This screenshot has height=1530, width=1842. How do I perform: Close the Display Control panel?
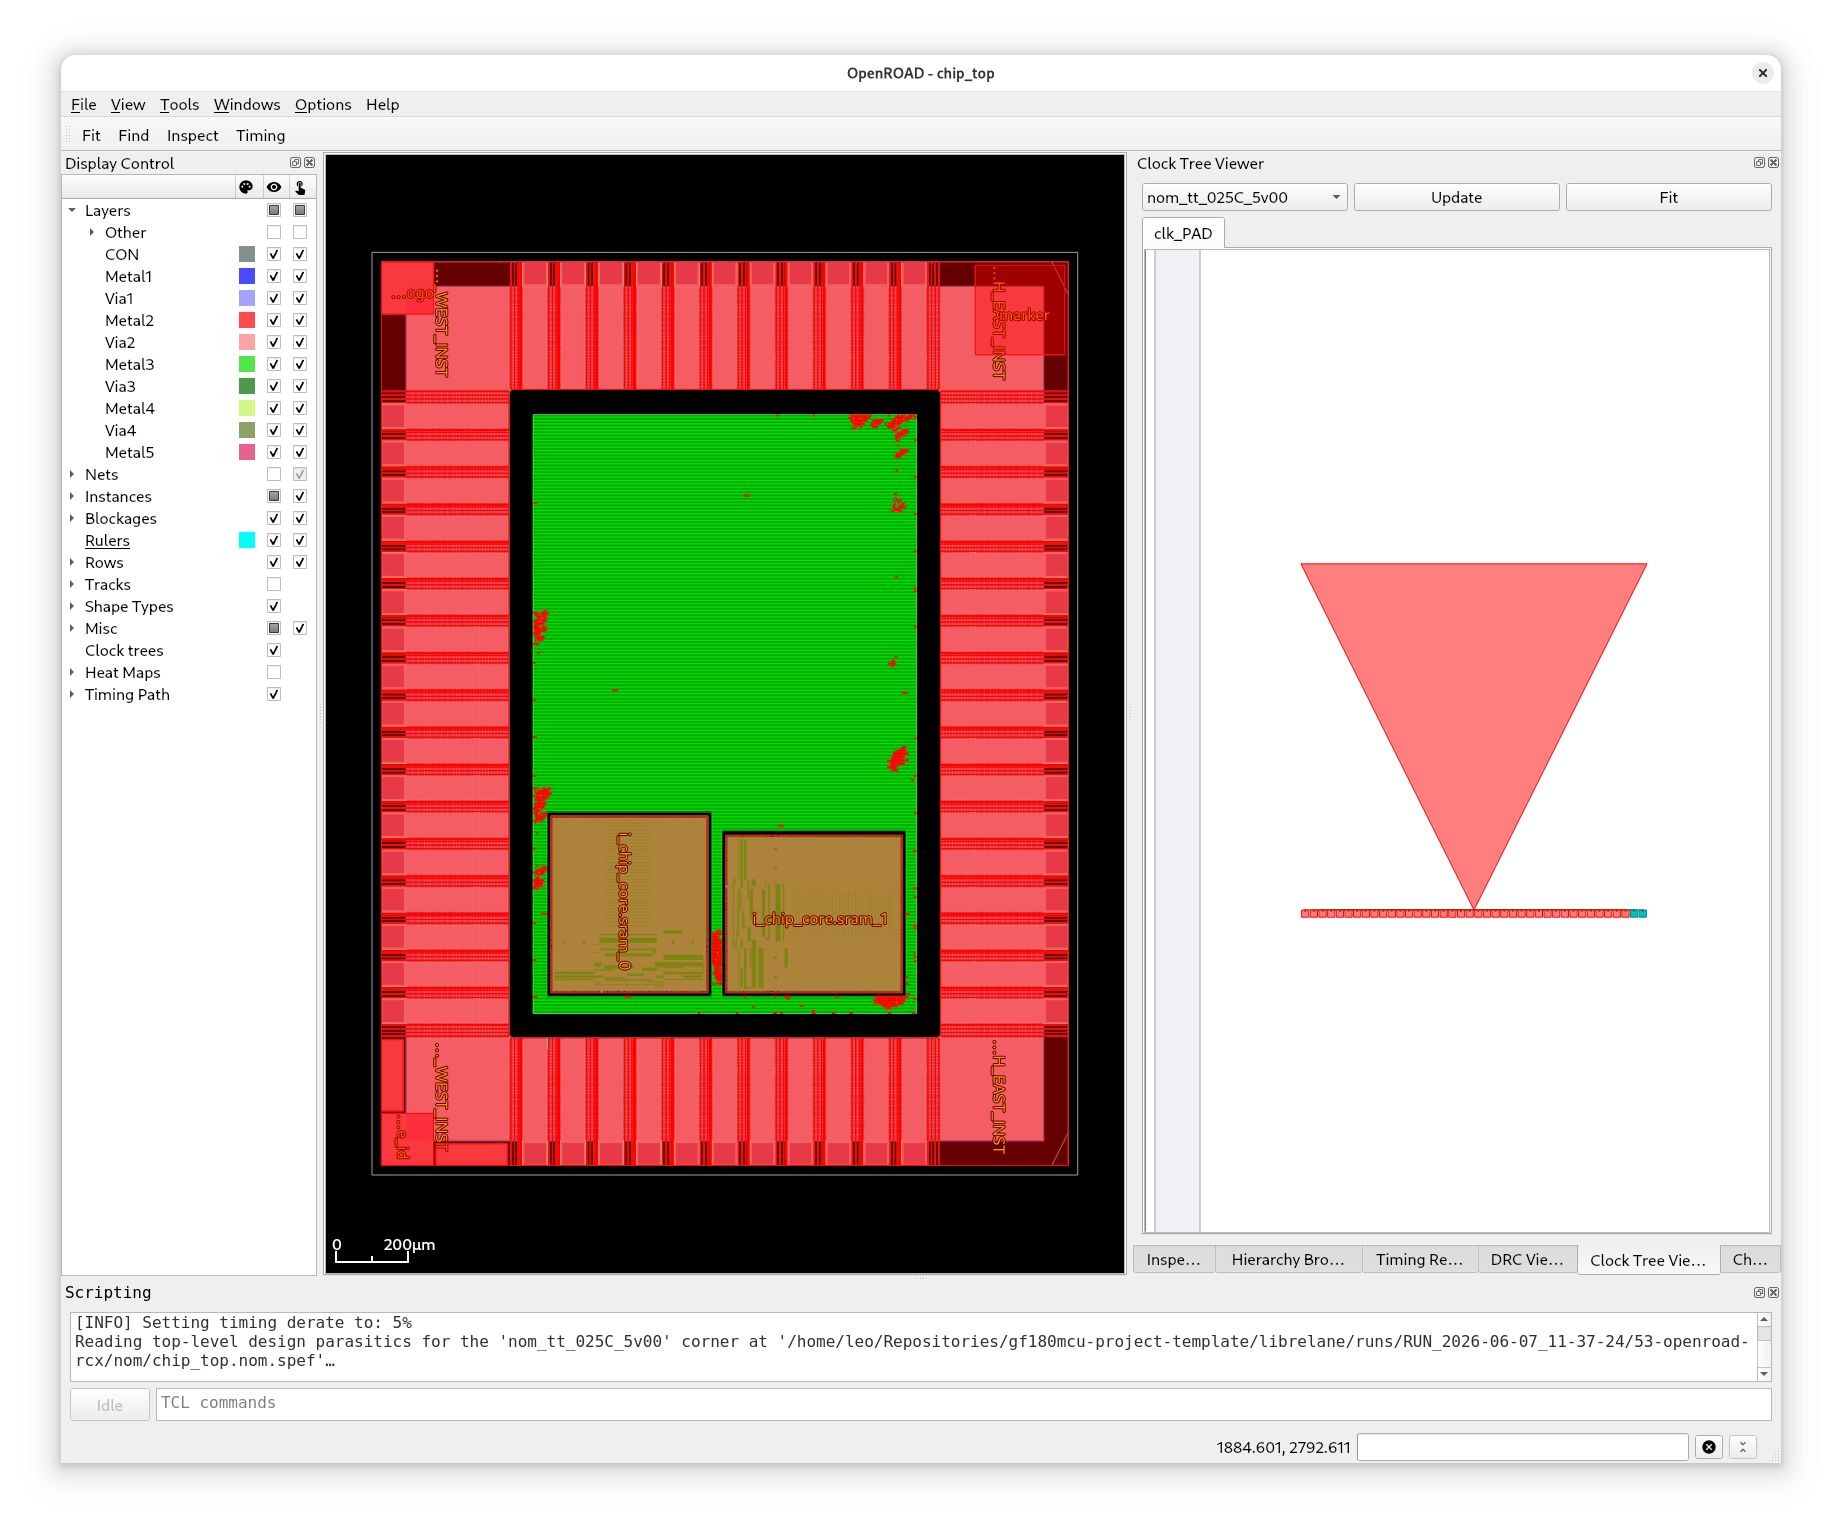point(310,163)
